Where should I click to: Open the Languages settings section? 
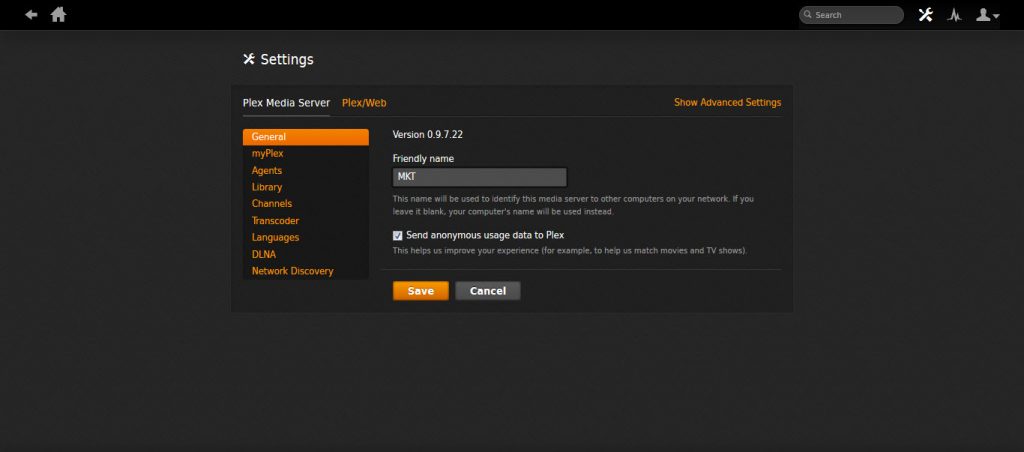coord(306,238)
